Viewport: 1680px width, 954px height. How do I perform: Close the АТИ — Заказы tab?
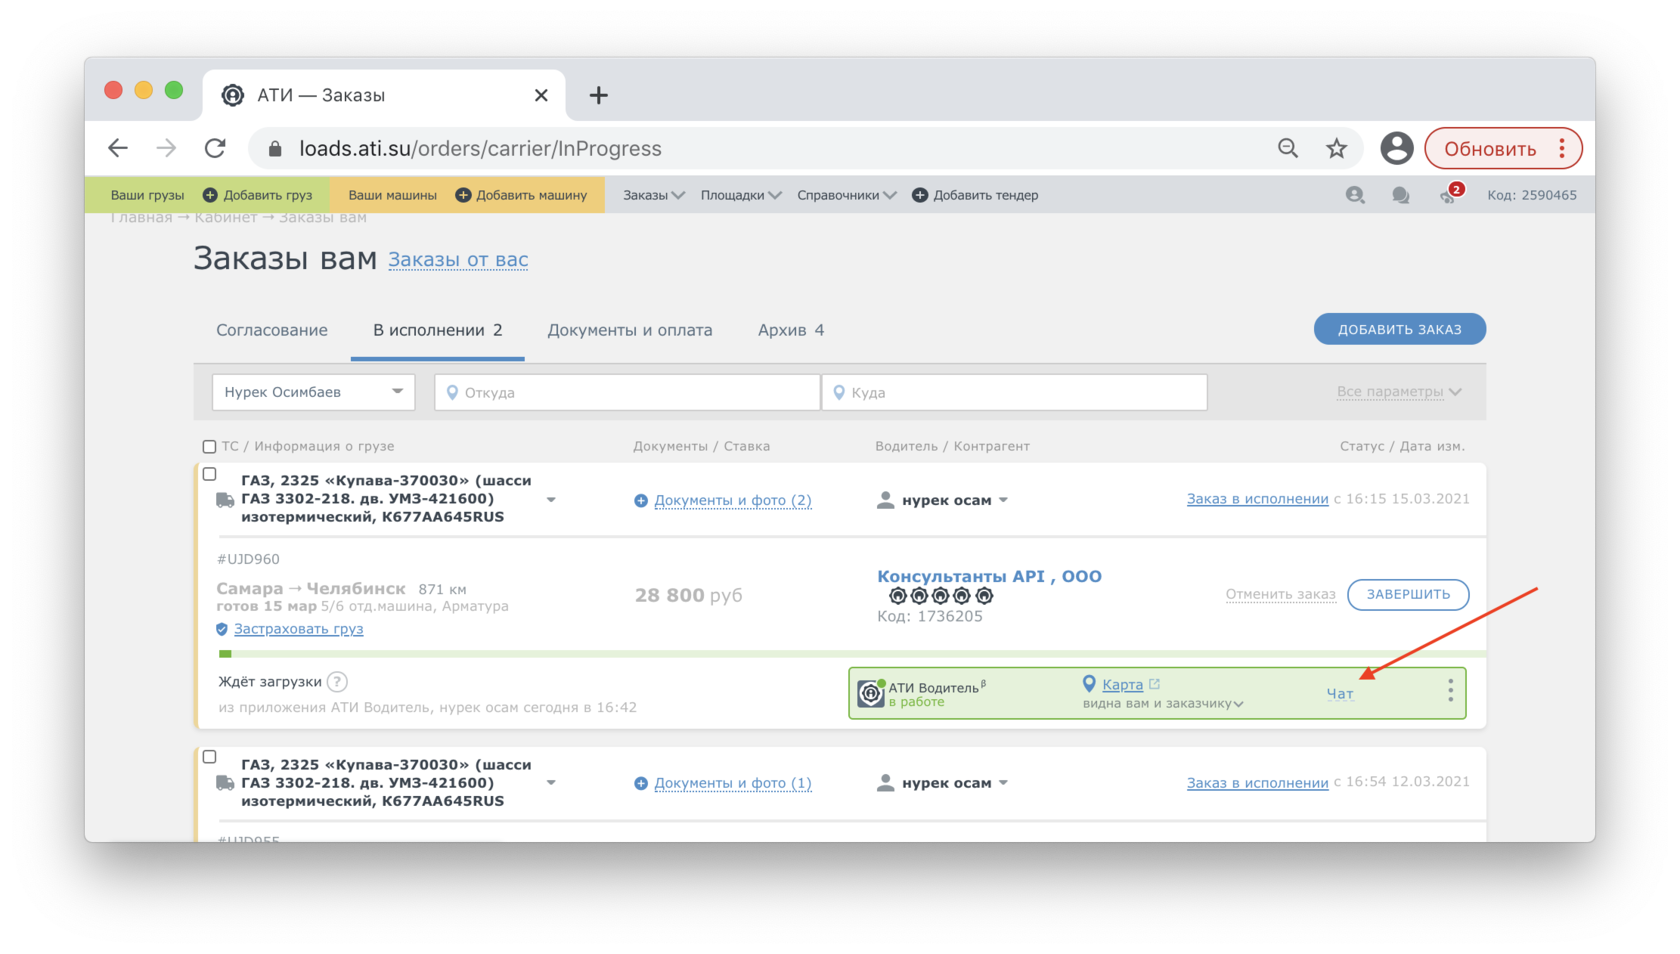point(541,95)
